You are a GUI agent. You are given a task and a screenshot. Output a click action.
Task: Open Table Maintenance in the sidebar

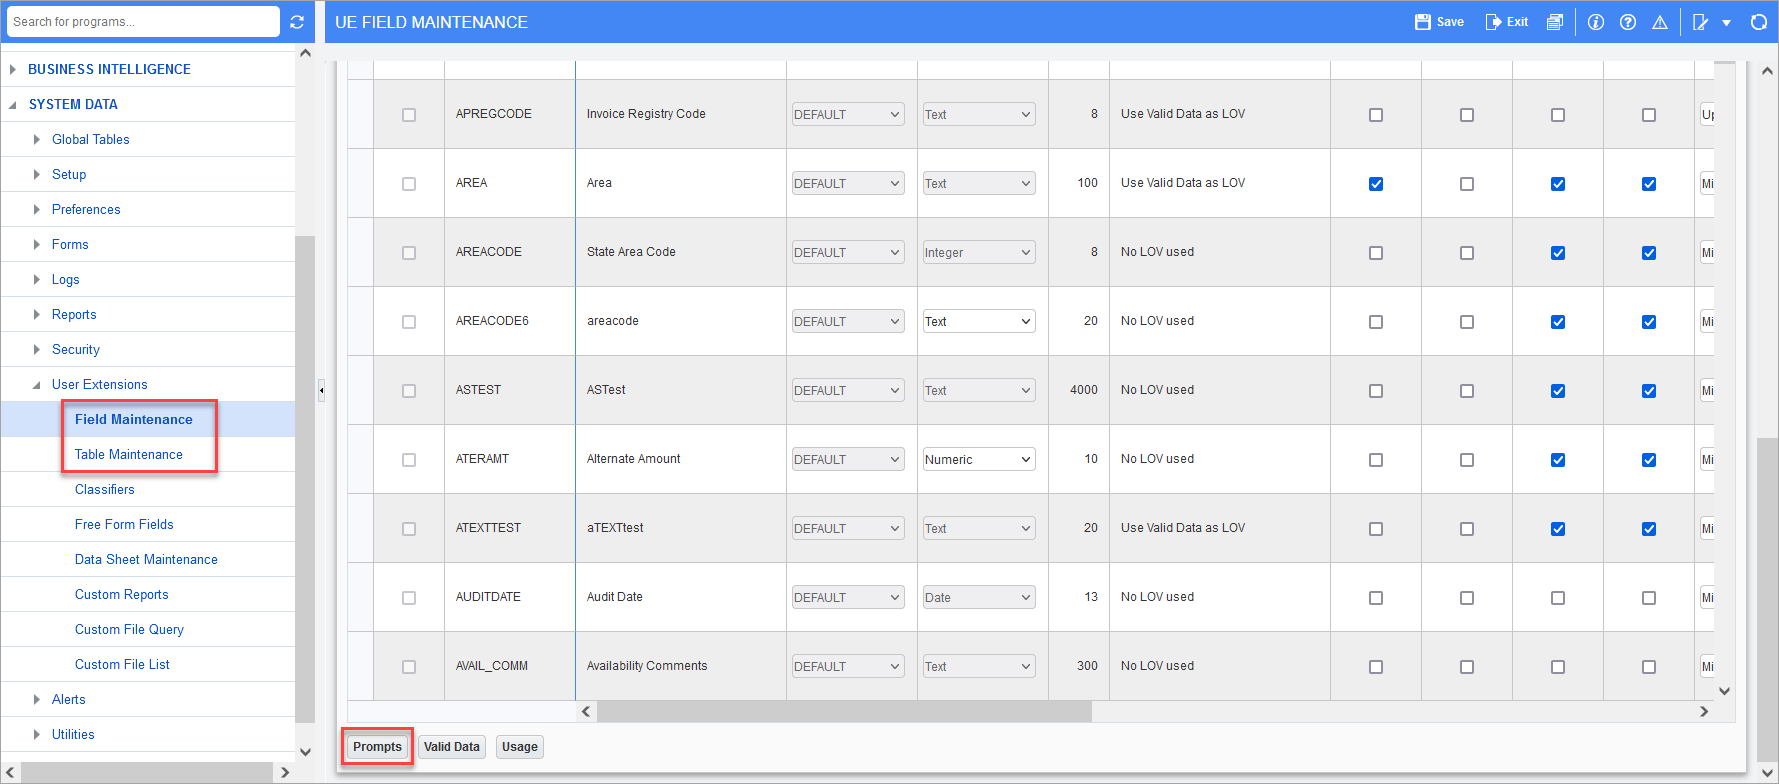coord(129,454)
